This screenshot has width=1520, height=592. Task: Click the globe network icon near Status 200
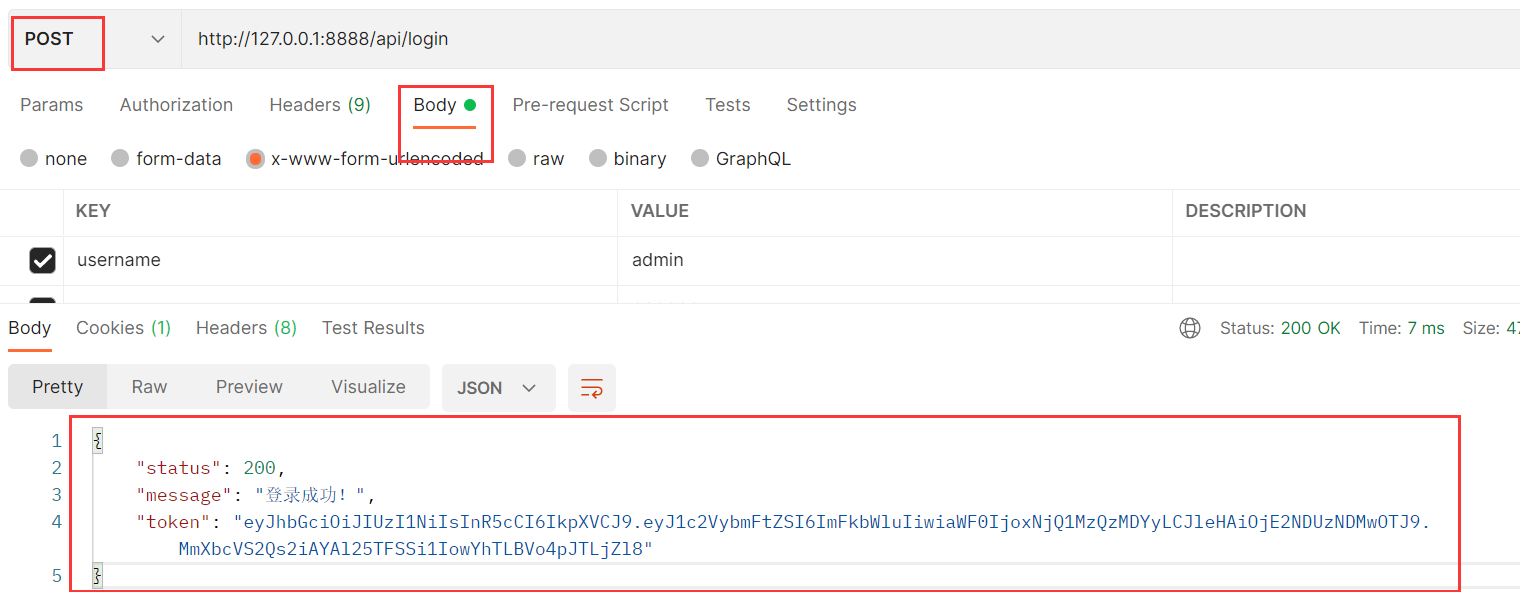point(1189,327)
